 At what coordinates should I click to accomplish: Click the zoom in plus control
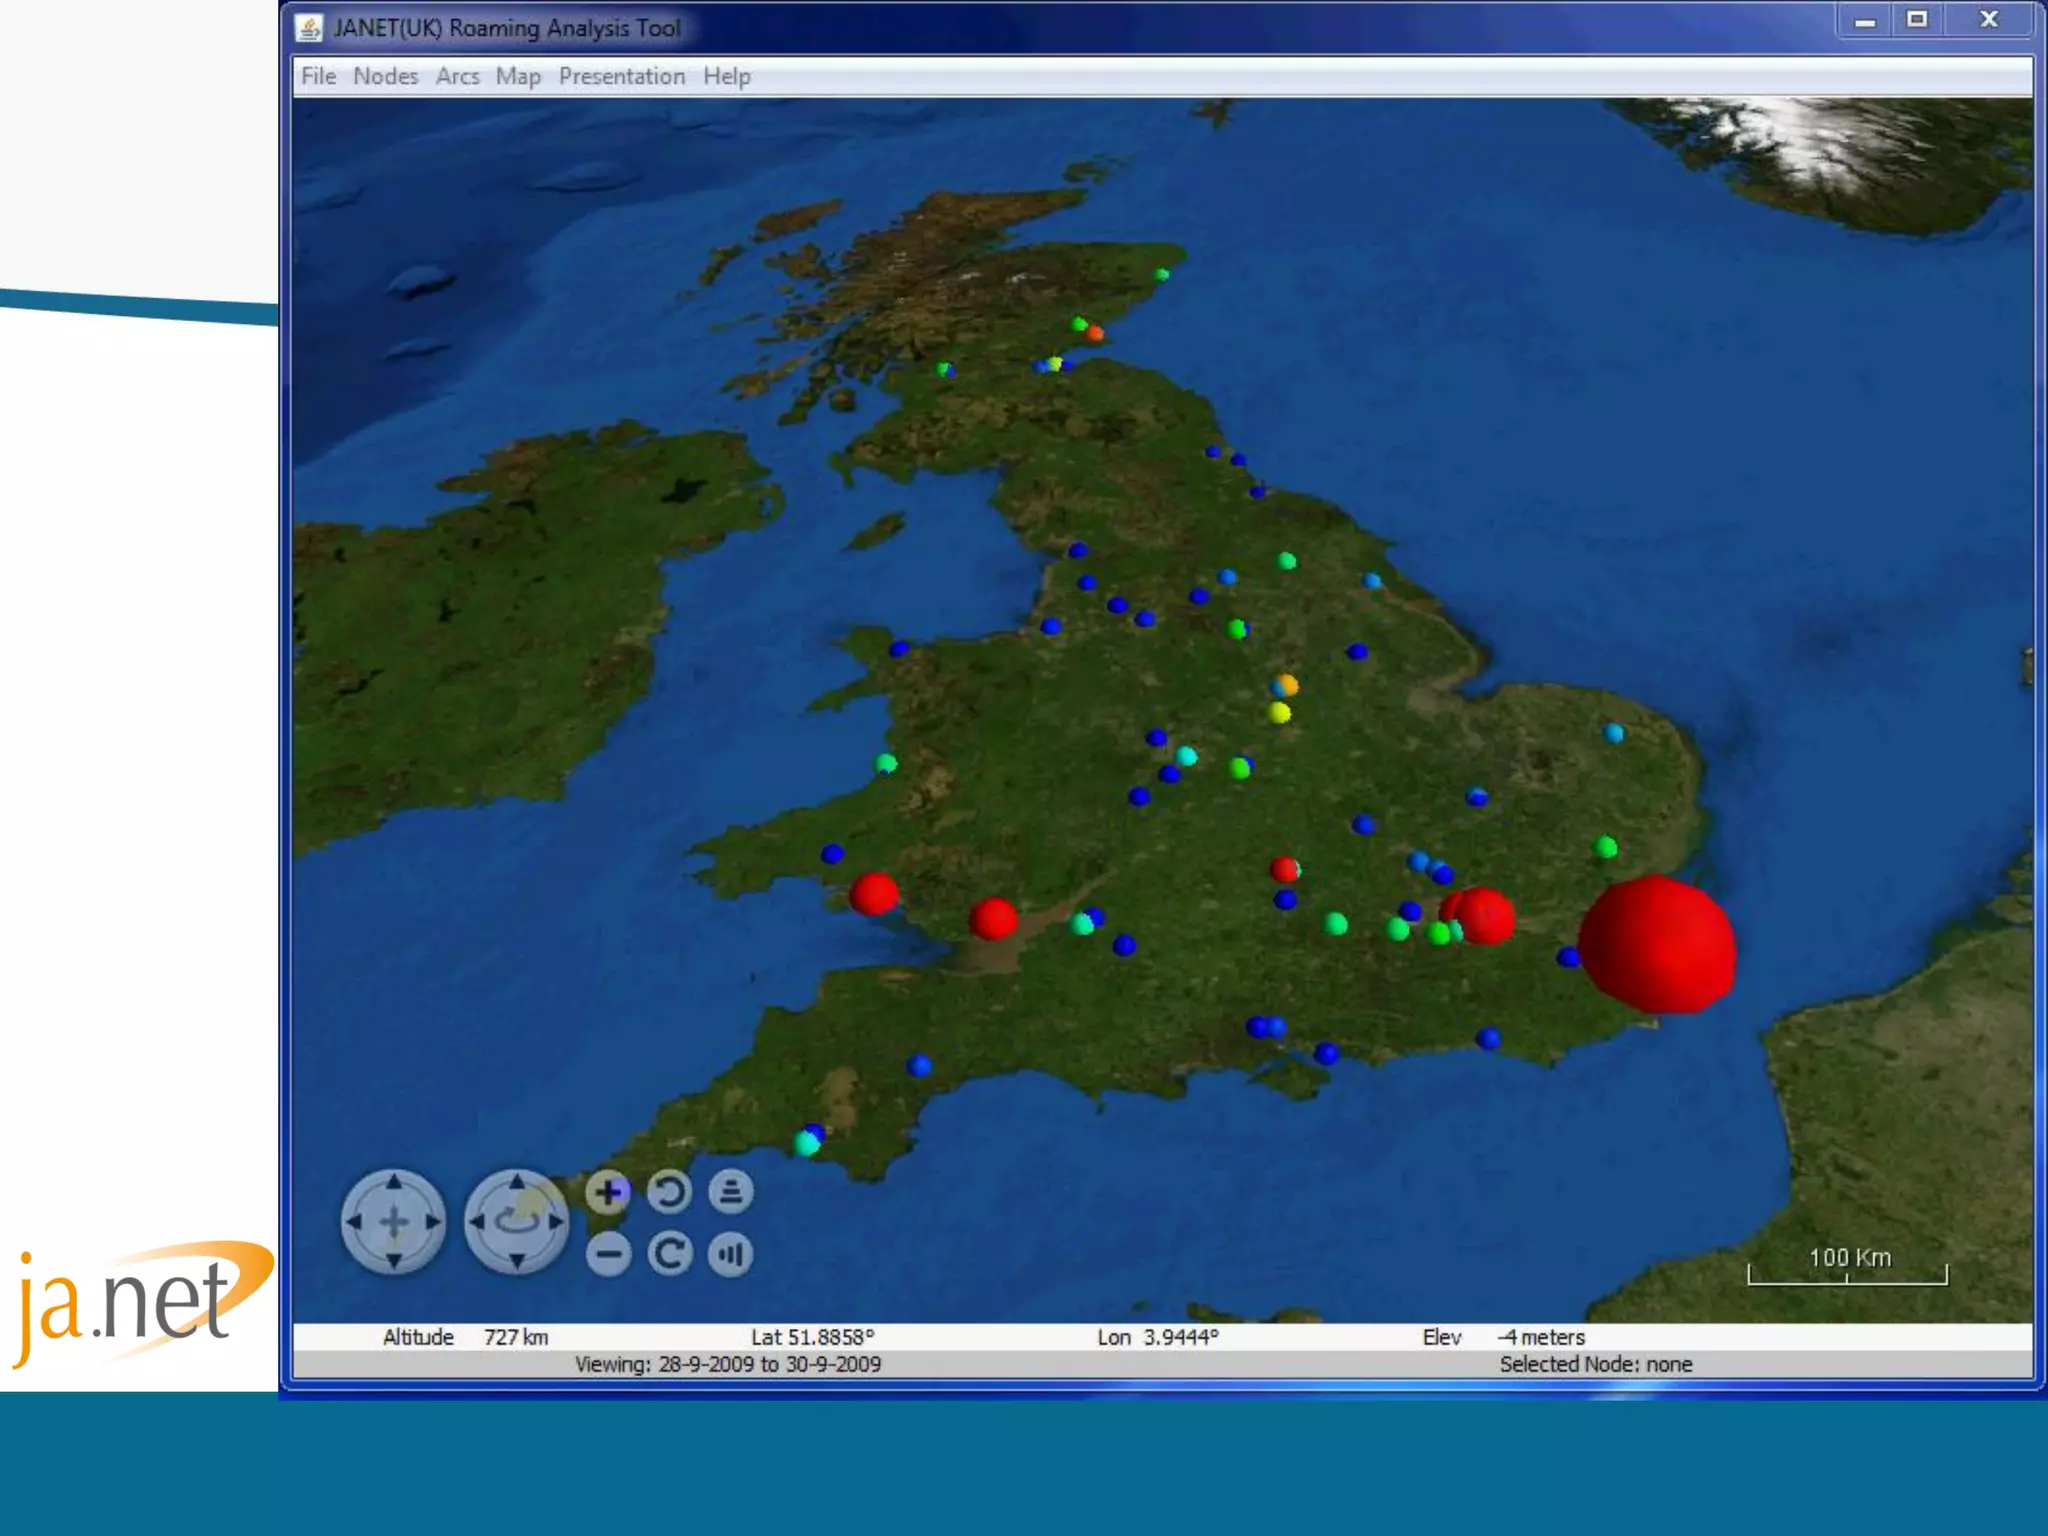click(608, 1192)
